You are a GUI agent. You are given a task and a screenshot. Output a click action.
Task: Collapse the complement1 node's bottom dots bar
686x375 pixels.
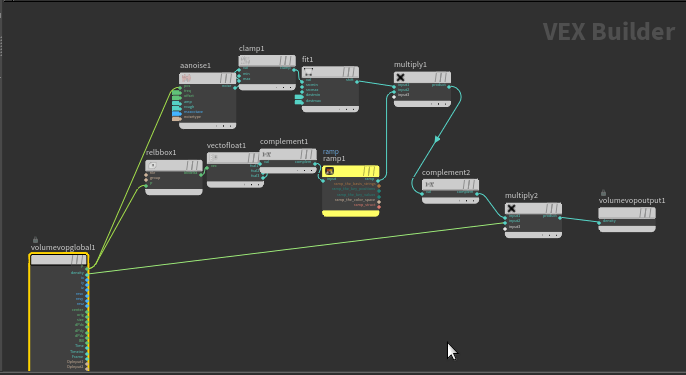pos(288,170)
